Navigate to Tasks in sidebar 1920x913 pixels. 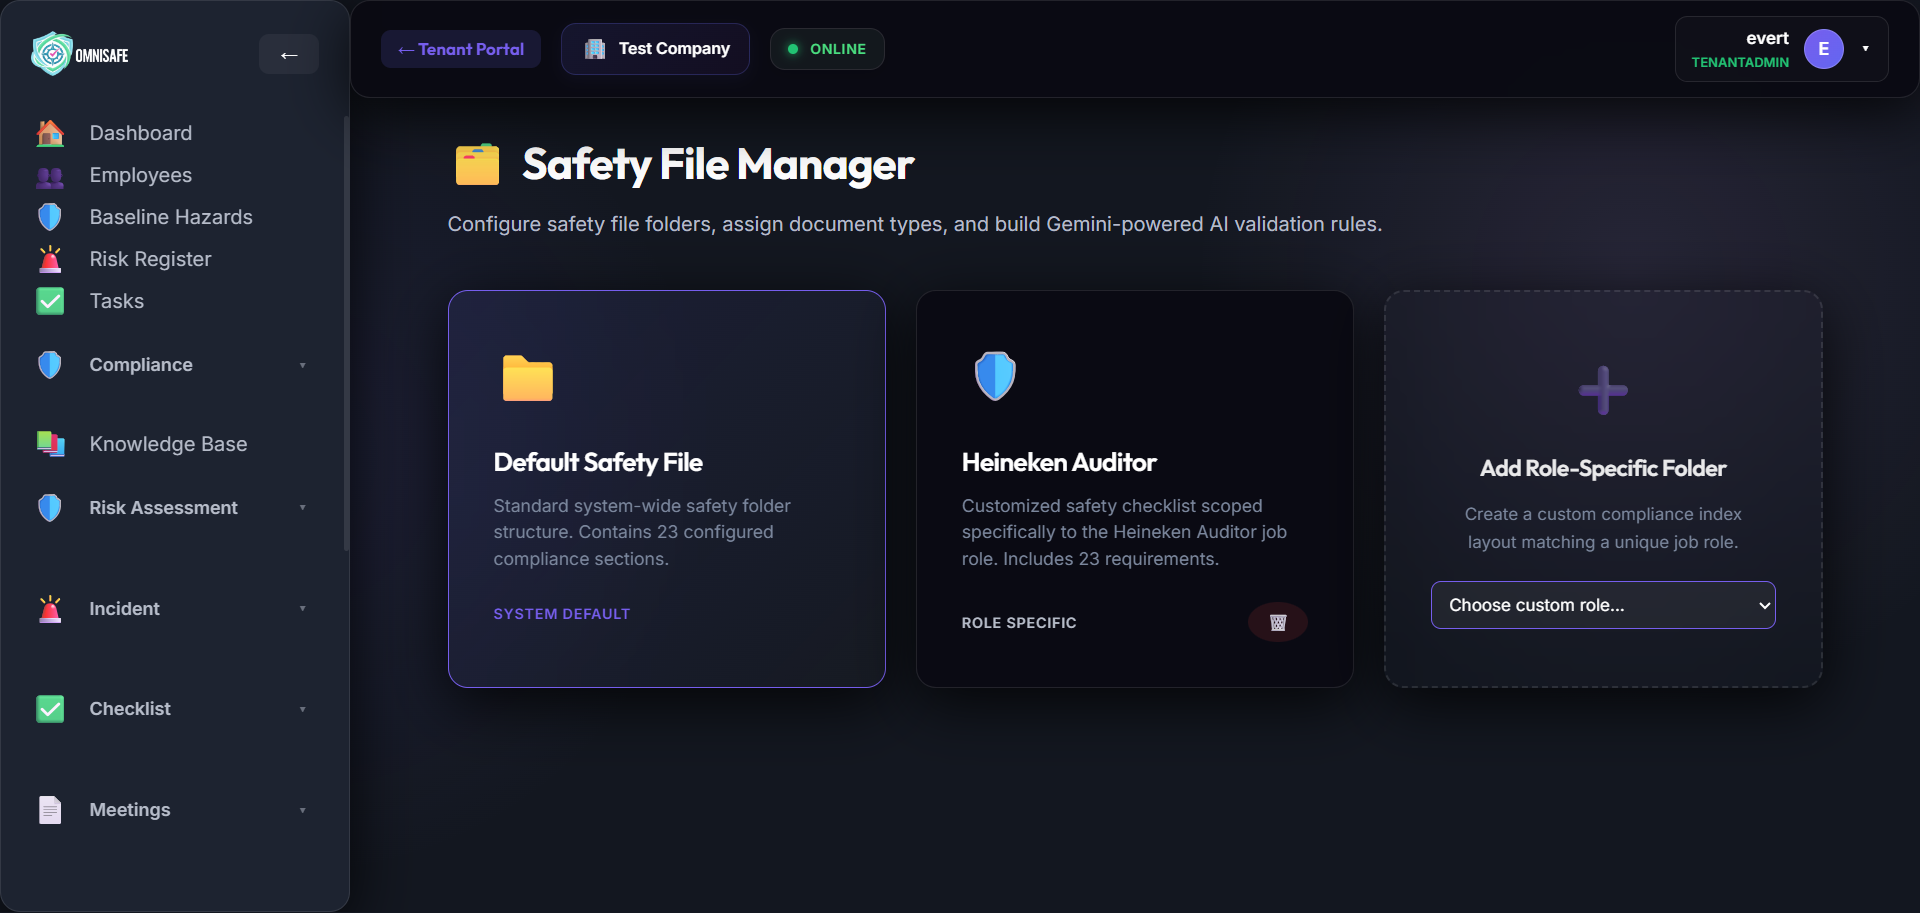coord(117,301)
